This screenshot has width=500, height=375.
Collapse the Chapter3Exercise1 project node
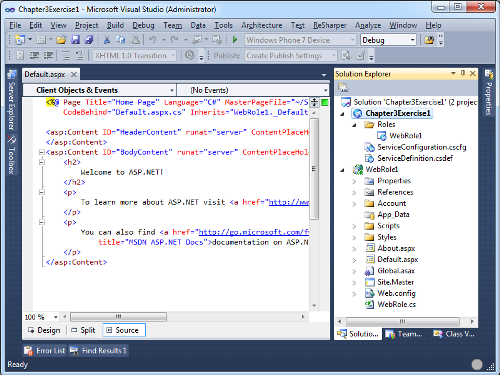342,114
